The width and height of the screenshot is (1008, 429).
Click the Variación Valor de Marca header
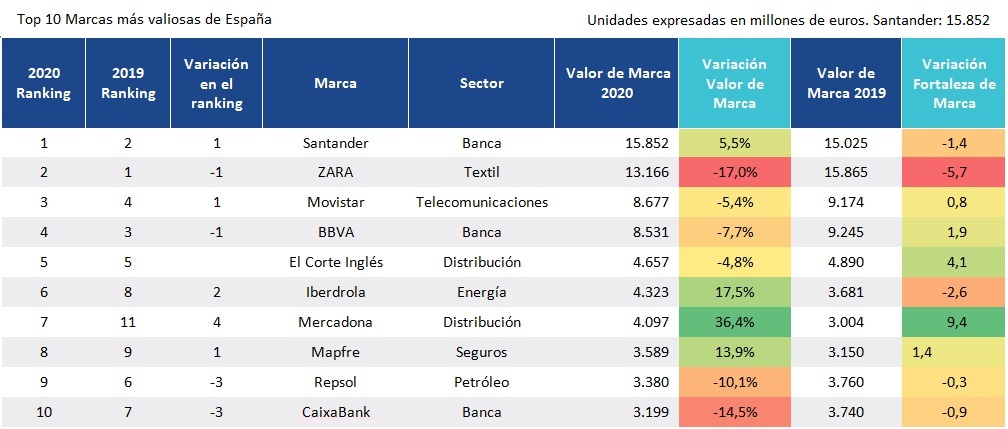pos(734,83)
